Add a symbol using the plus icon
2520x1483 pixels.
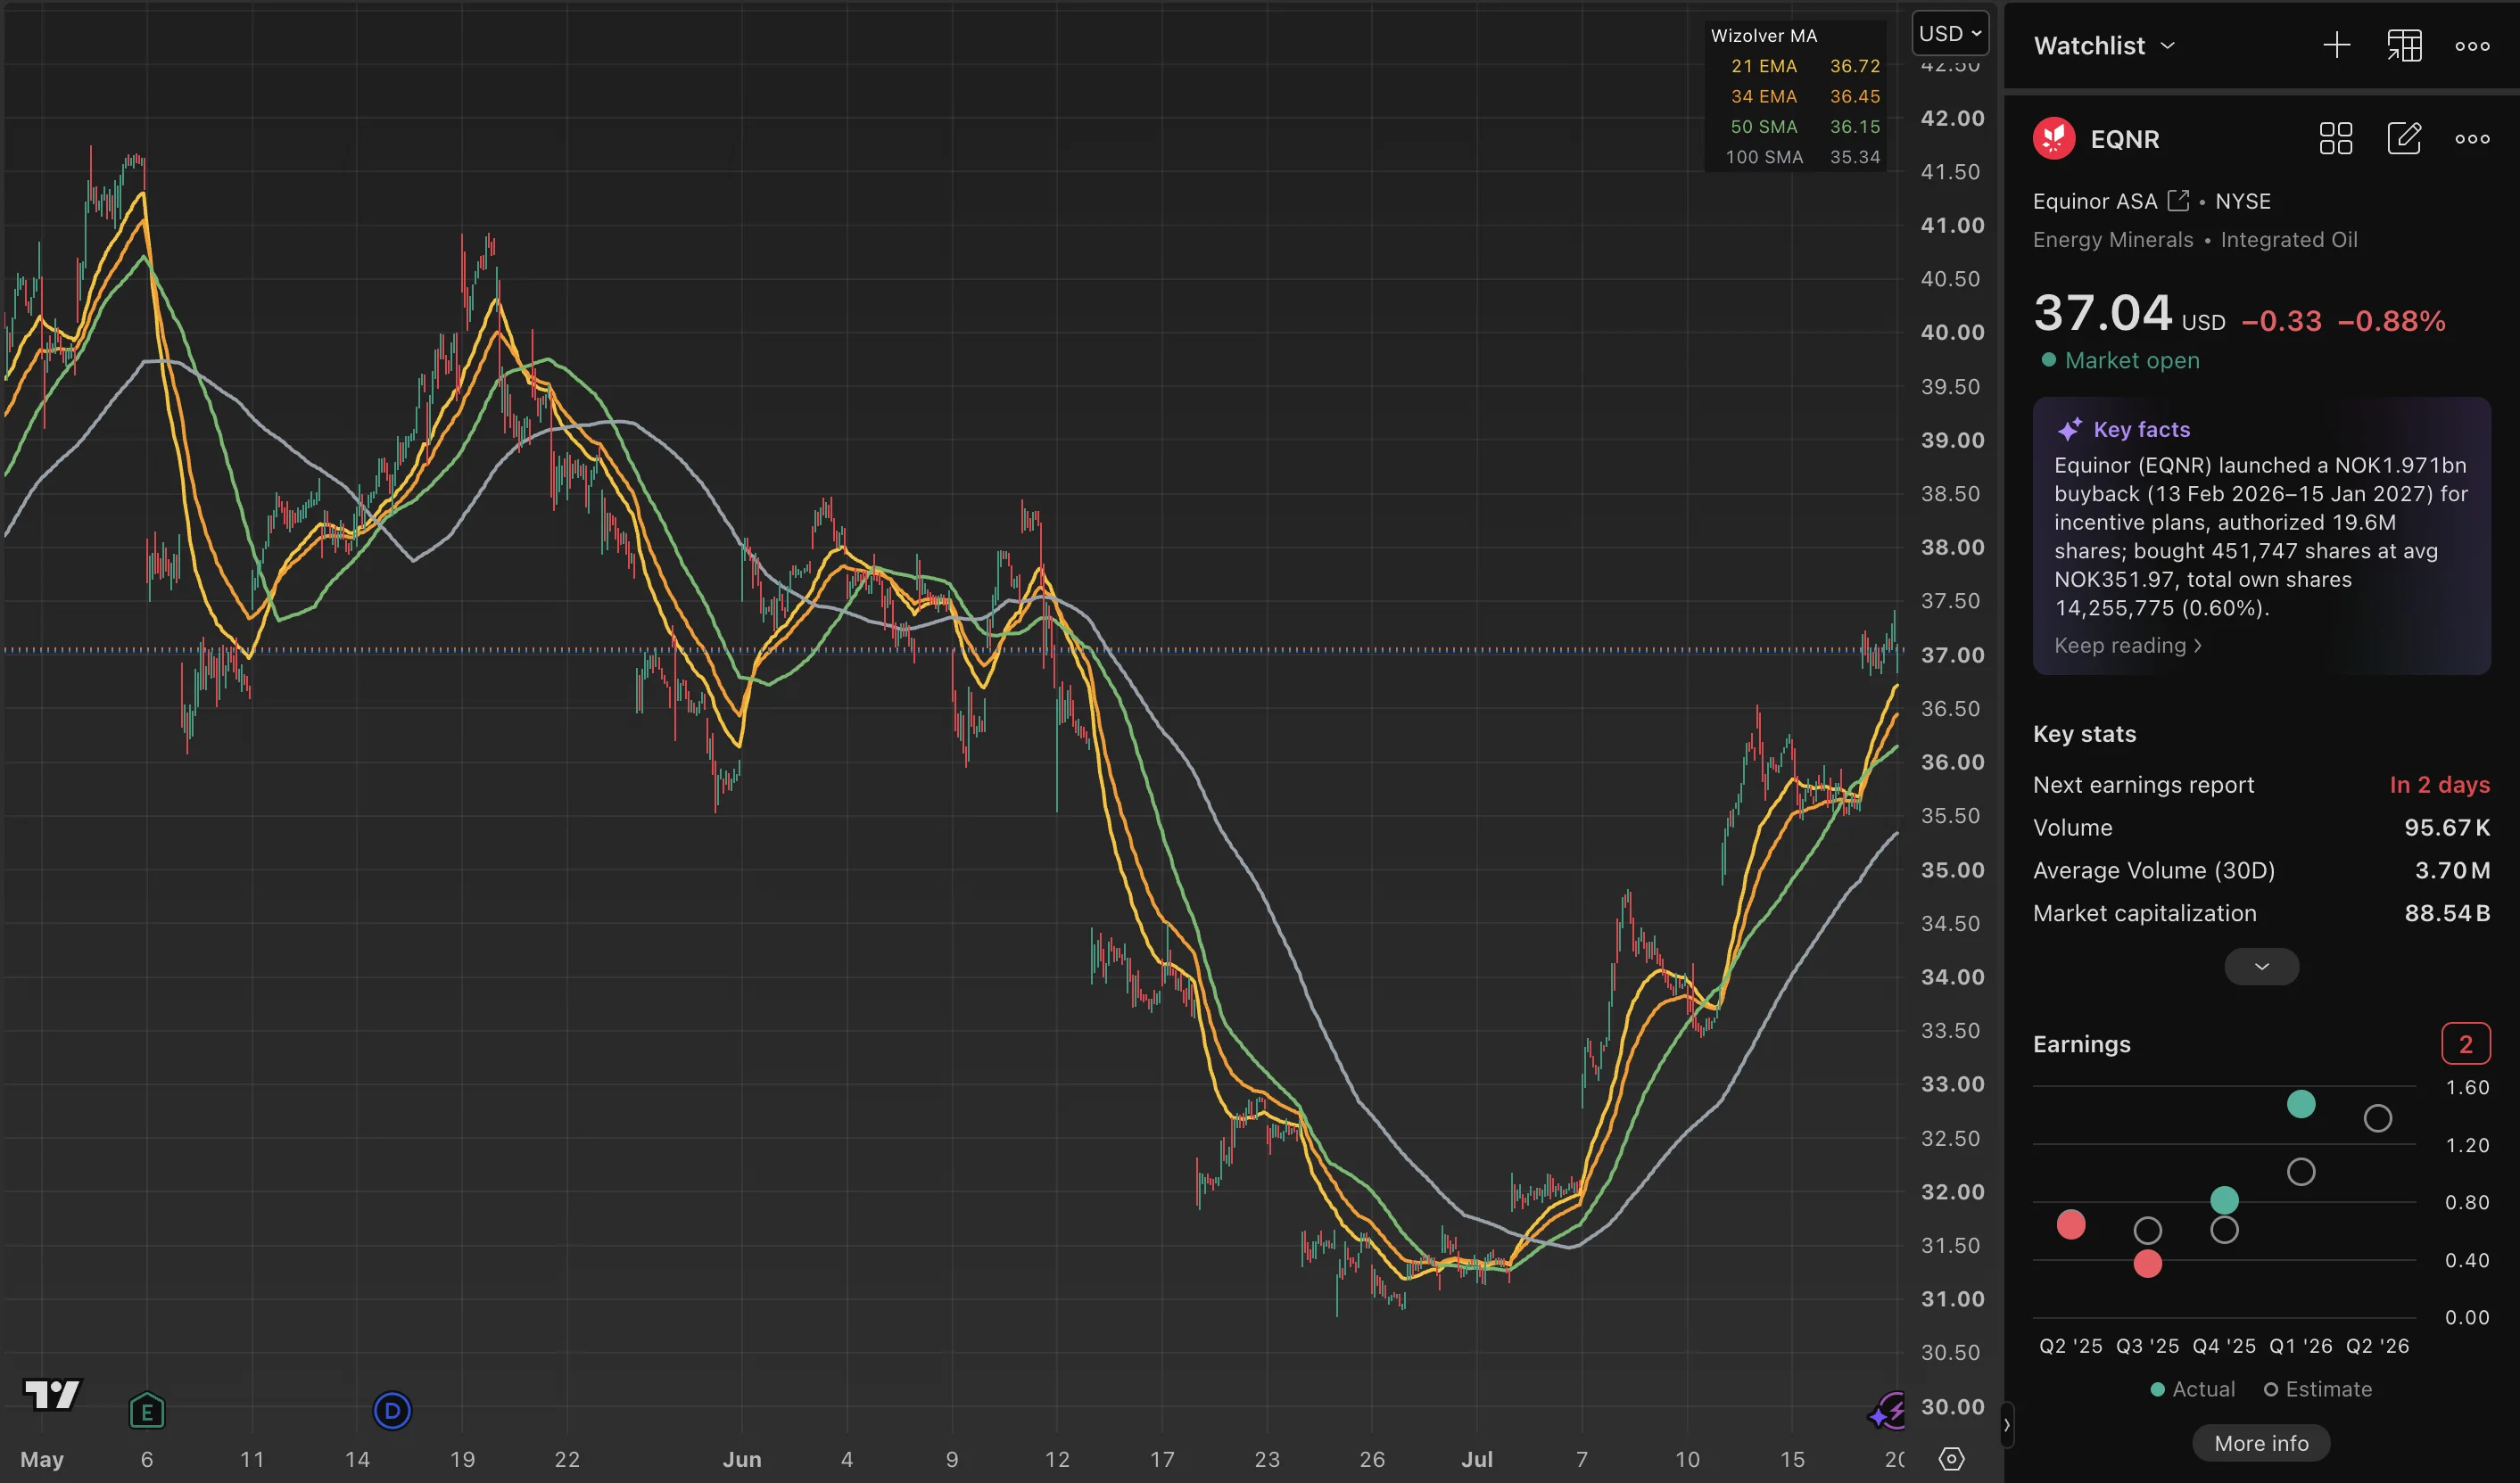(x=2336, y=46)
